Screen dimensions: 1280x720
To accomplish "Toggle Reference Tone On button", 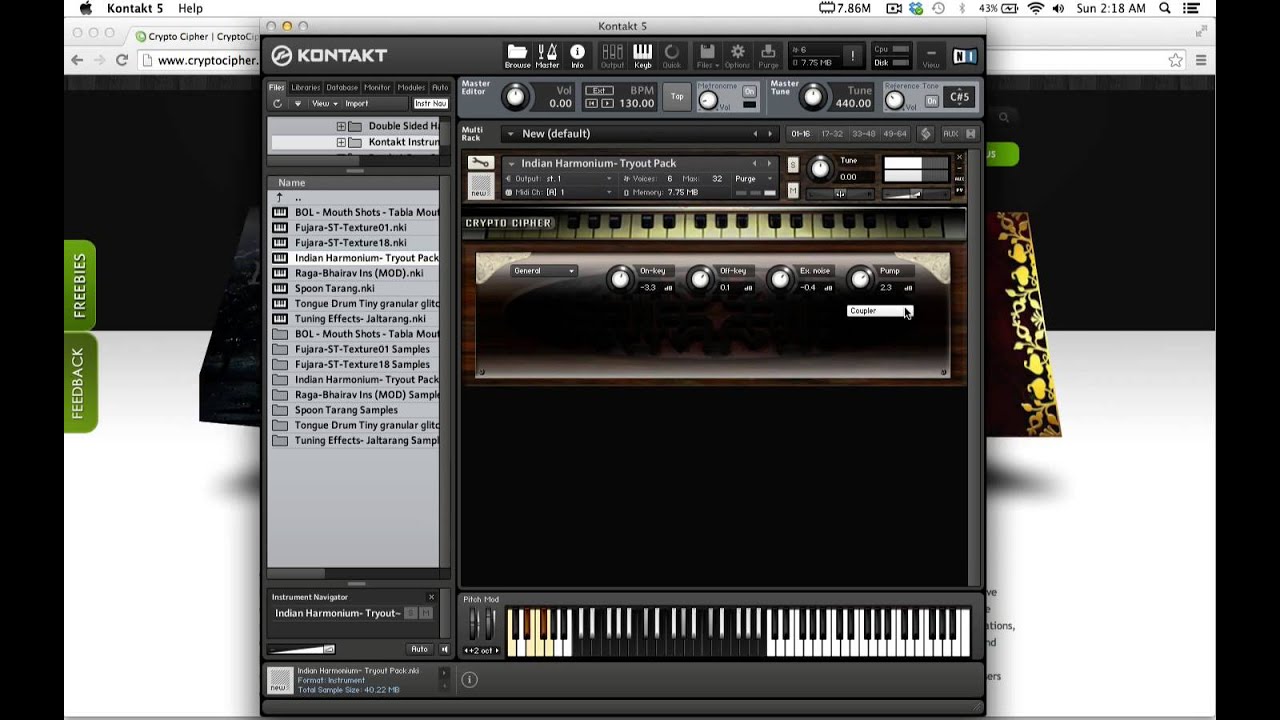I will point(931,101).
